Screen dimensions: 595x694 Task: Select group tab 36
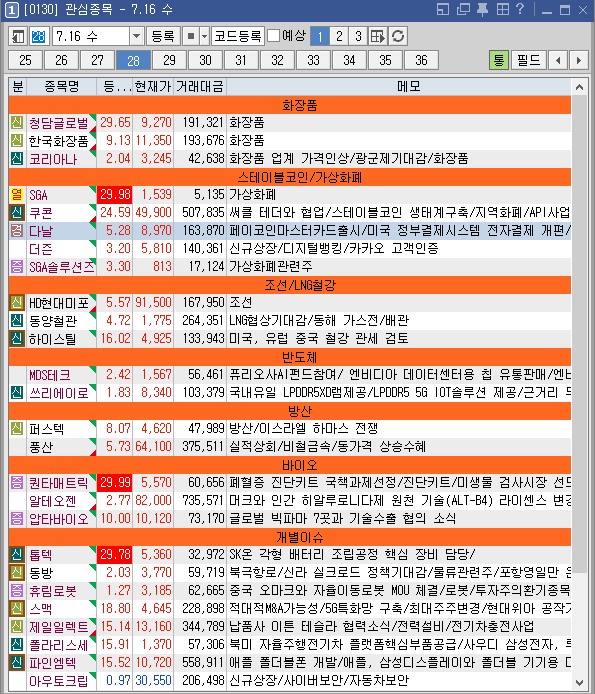point(421,60)
